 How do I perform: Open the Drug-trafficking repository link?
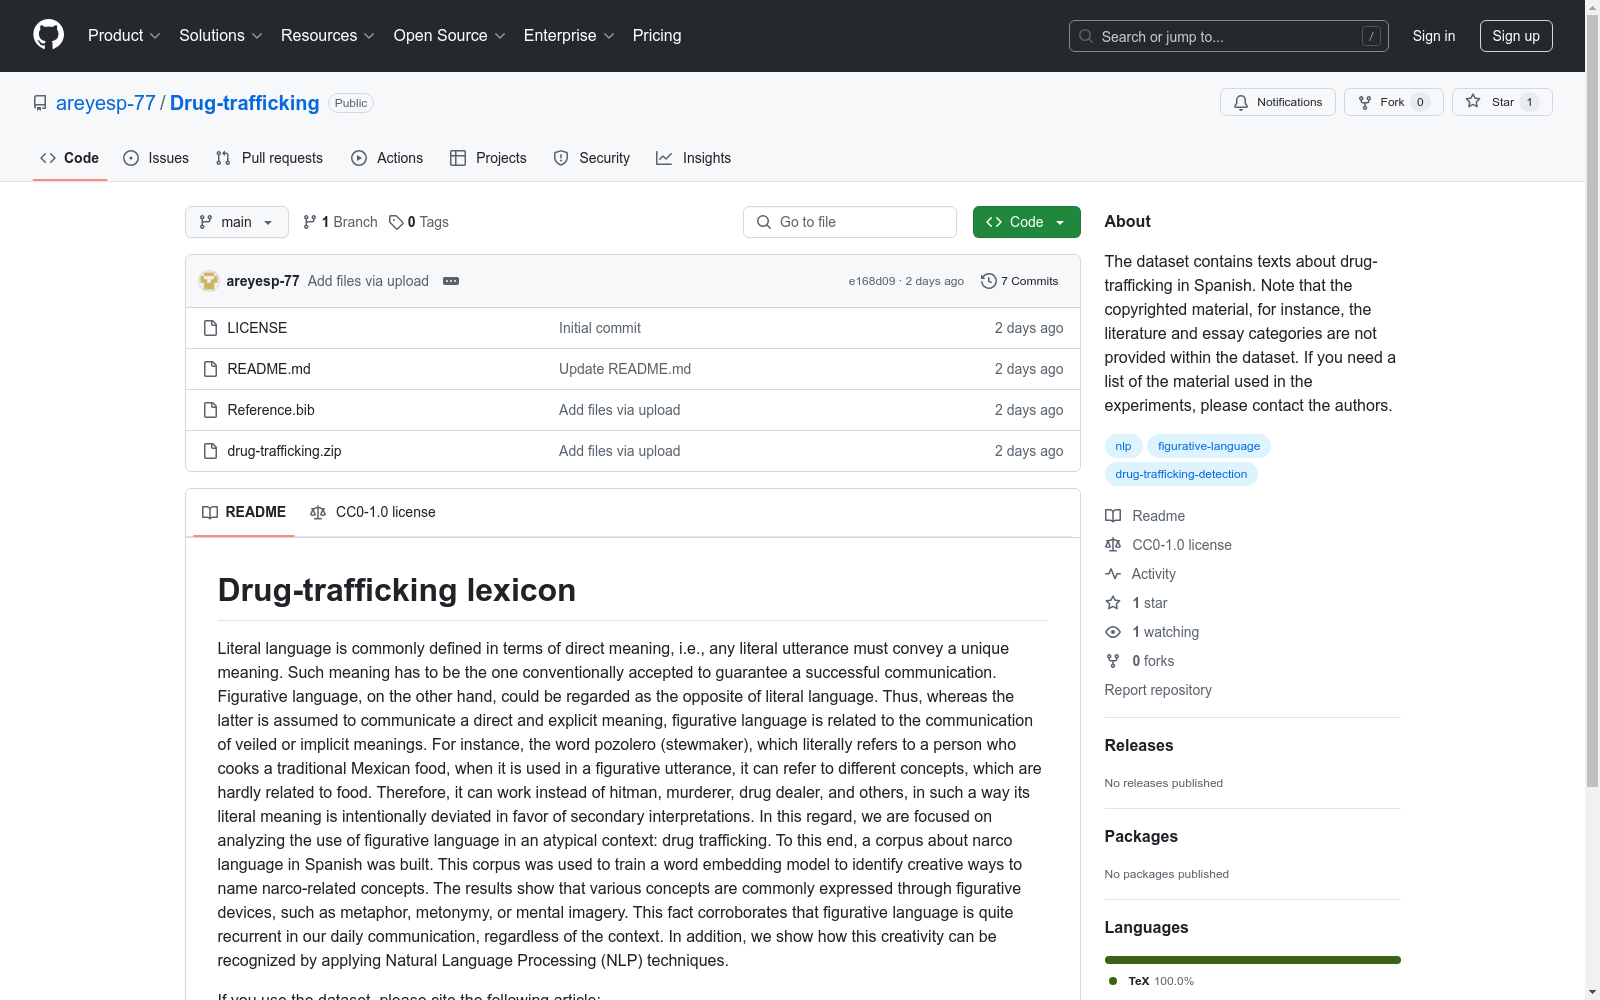(245, 103)
